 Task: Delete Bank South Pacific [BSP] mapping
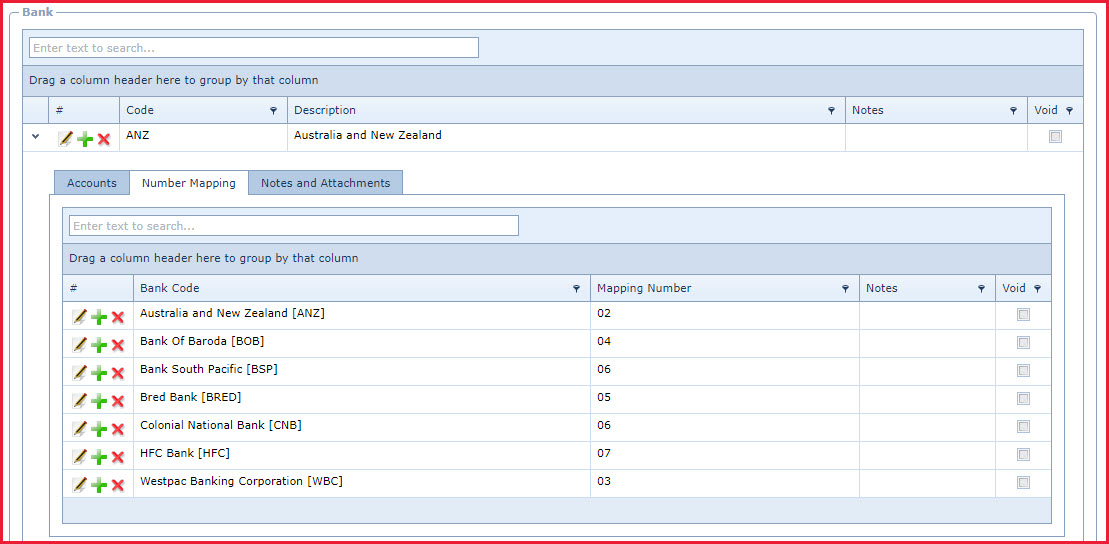coord(118,374)
